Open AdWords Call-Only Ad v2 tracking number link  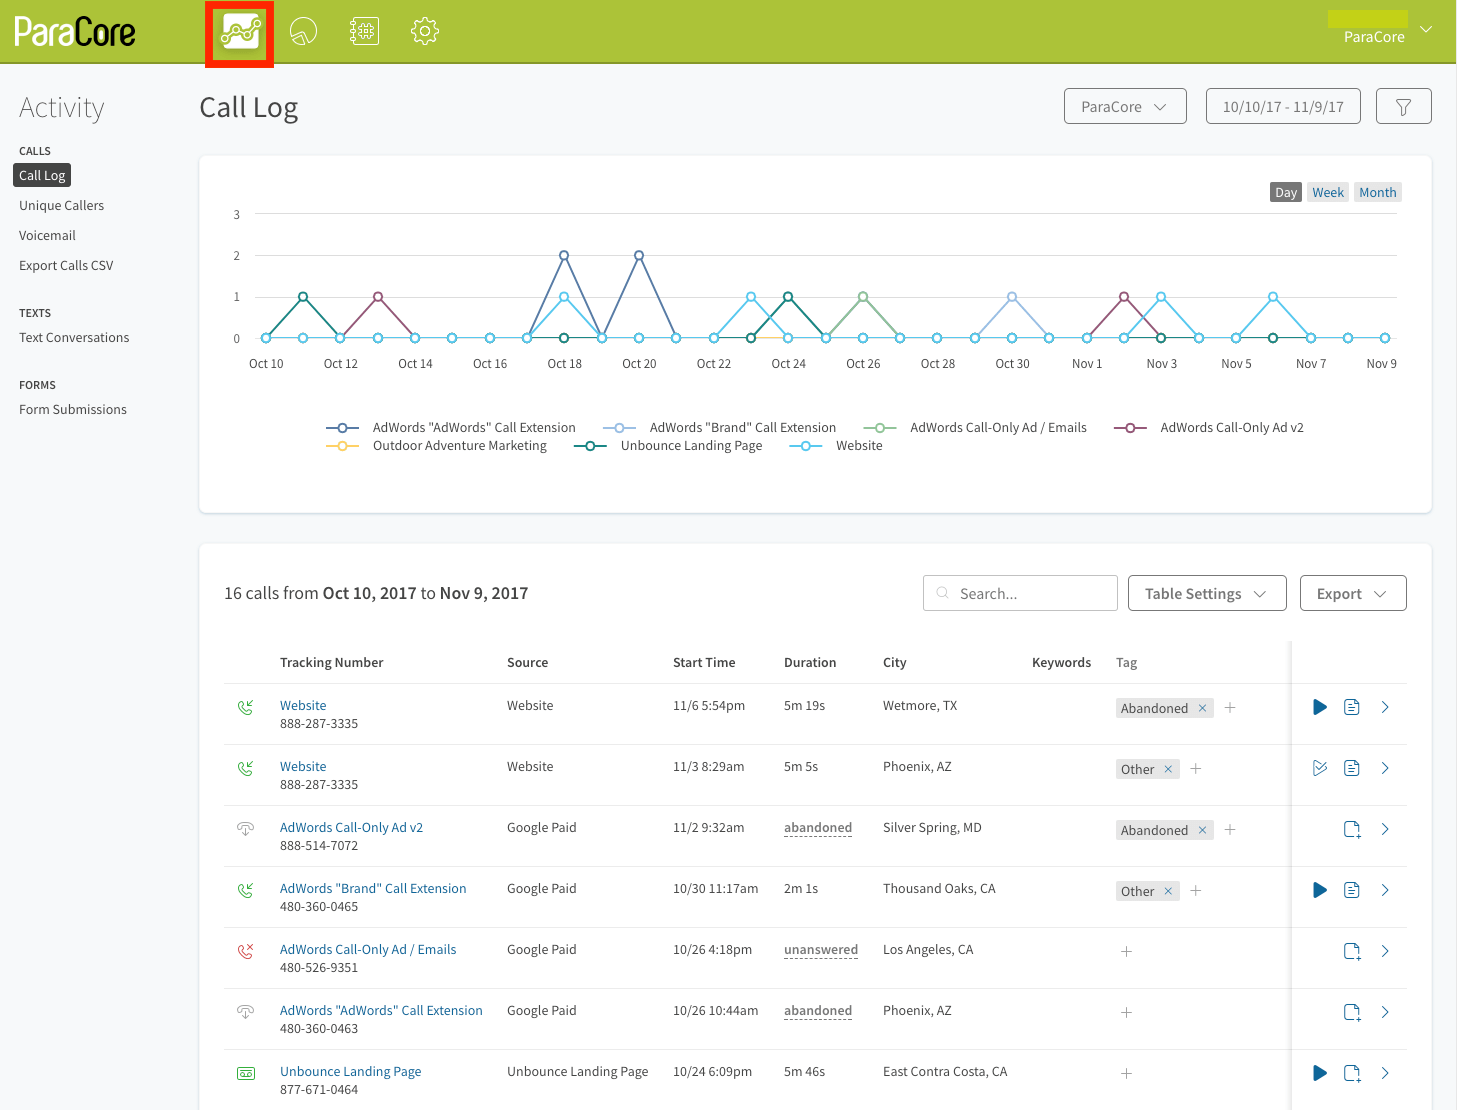(351, 827)
